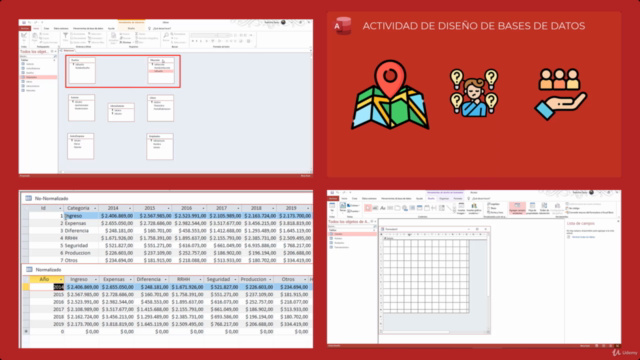This screenshot has height=360, width=640.
Task: Open the Año column dropdown in Normalizado
Action: 61,280
